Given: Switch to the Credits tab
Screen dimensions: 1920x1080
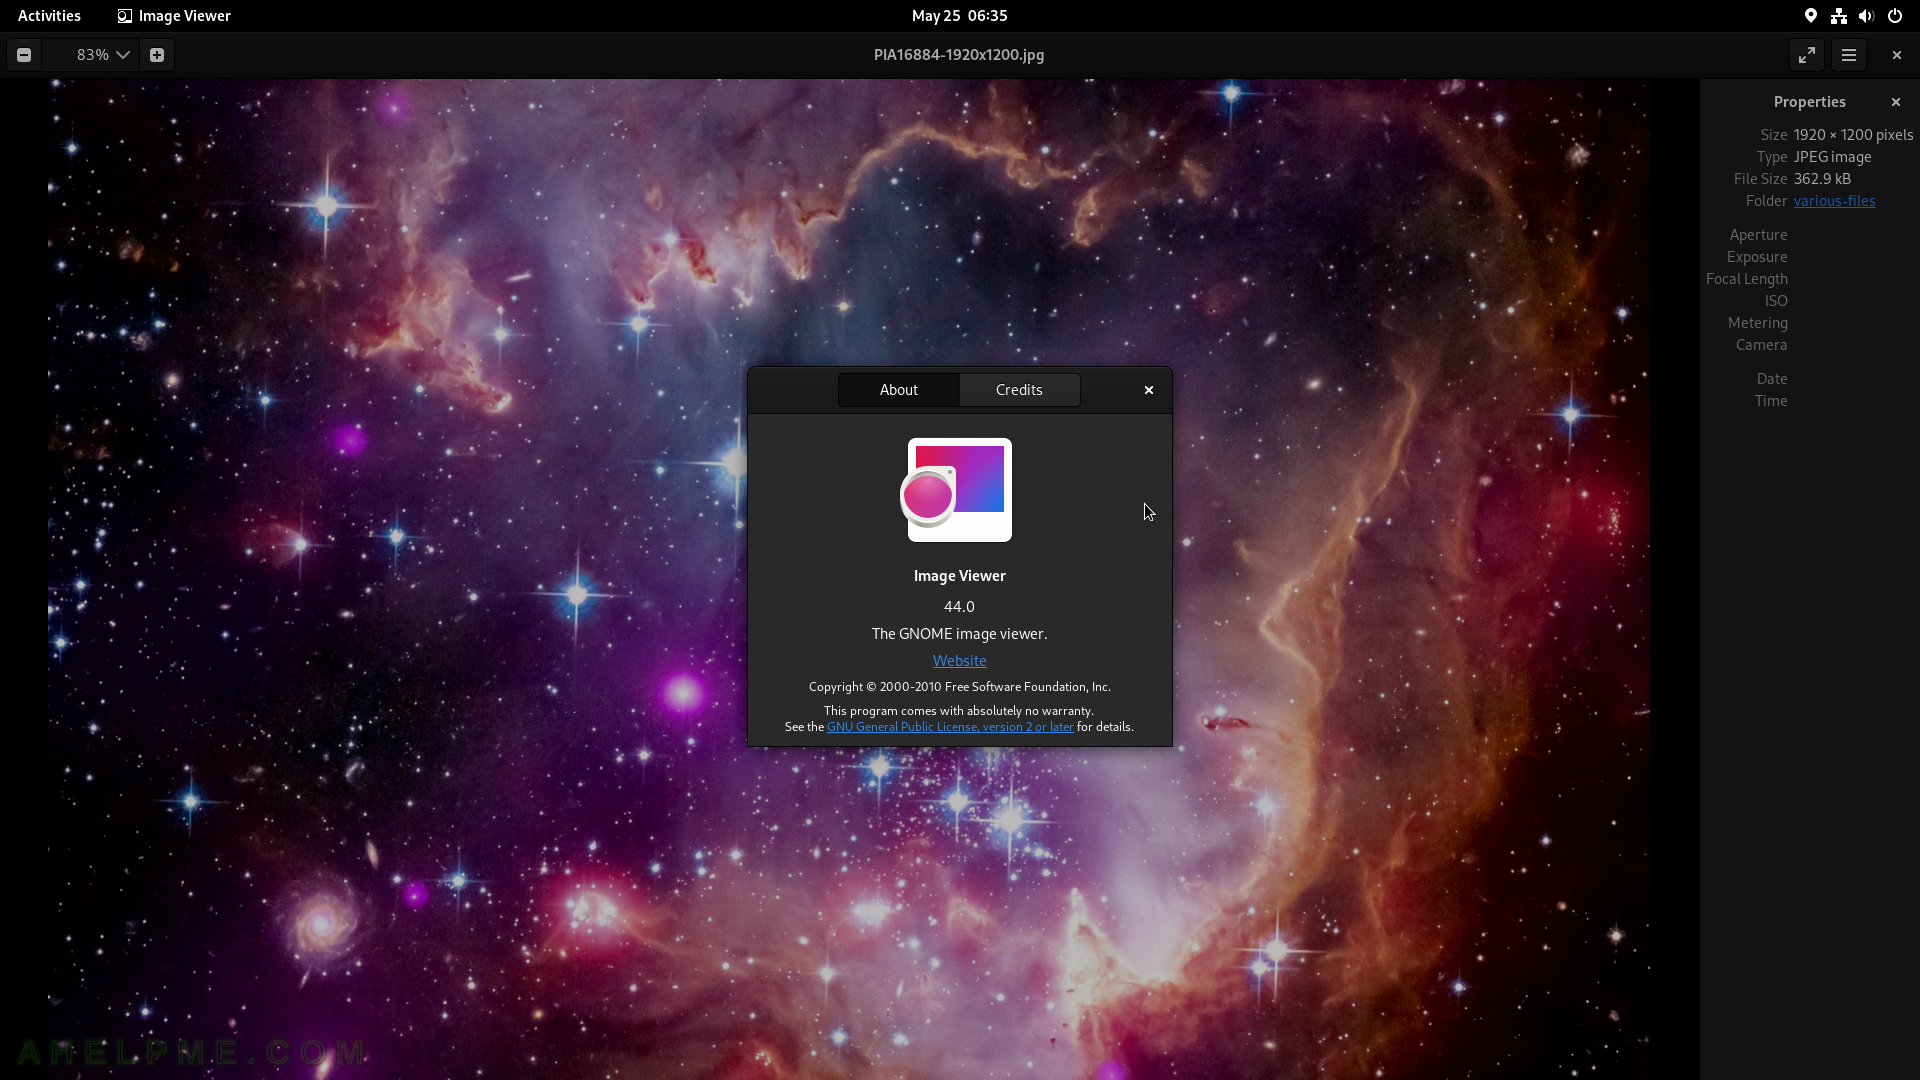Looking at the screenshot, I should tap(1019, 390).
